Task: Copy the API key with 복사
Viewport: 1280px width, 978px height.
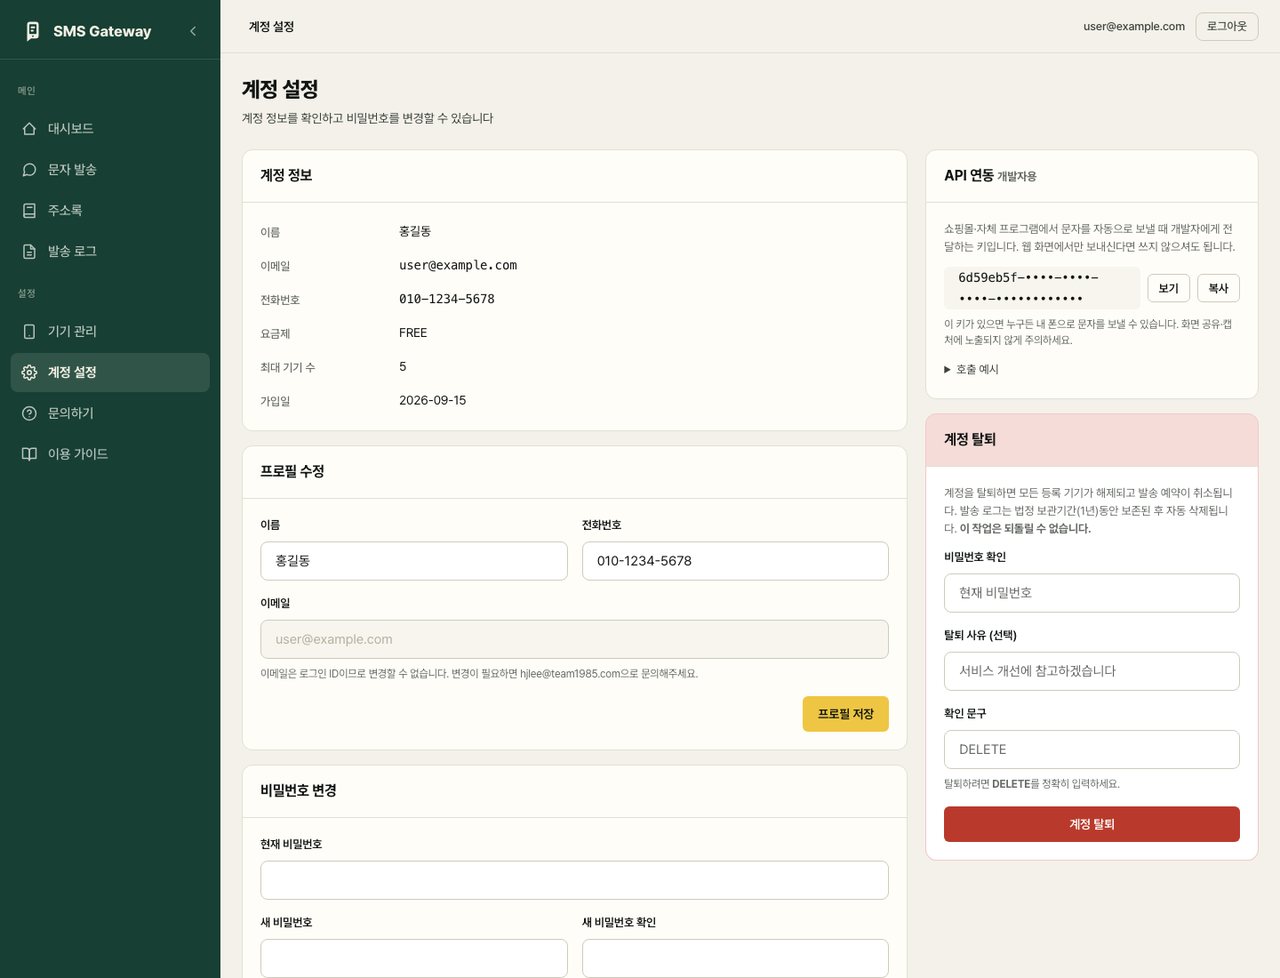Action: pos(1218,288)
